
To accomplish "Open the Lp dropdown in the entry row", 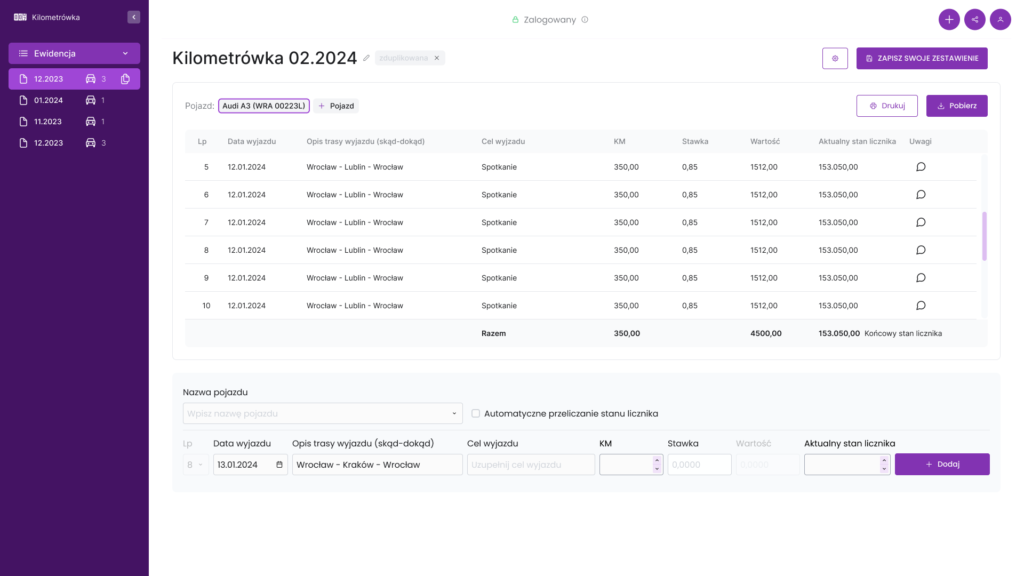I will click(x=197, y=464).
